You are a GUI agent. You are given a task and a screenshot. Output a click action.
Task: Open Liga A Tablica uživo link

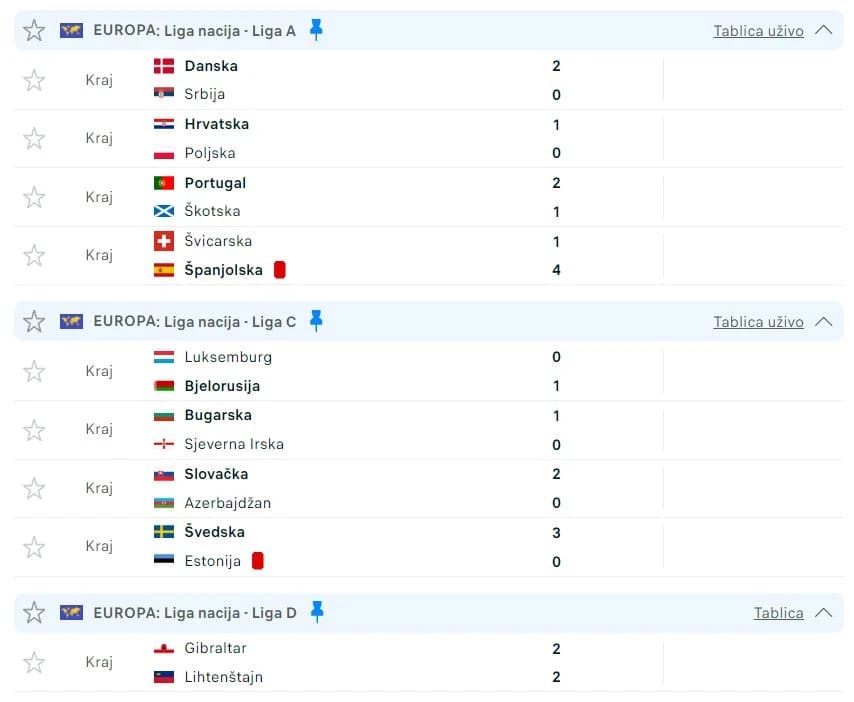(x=758, y=31)
